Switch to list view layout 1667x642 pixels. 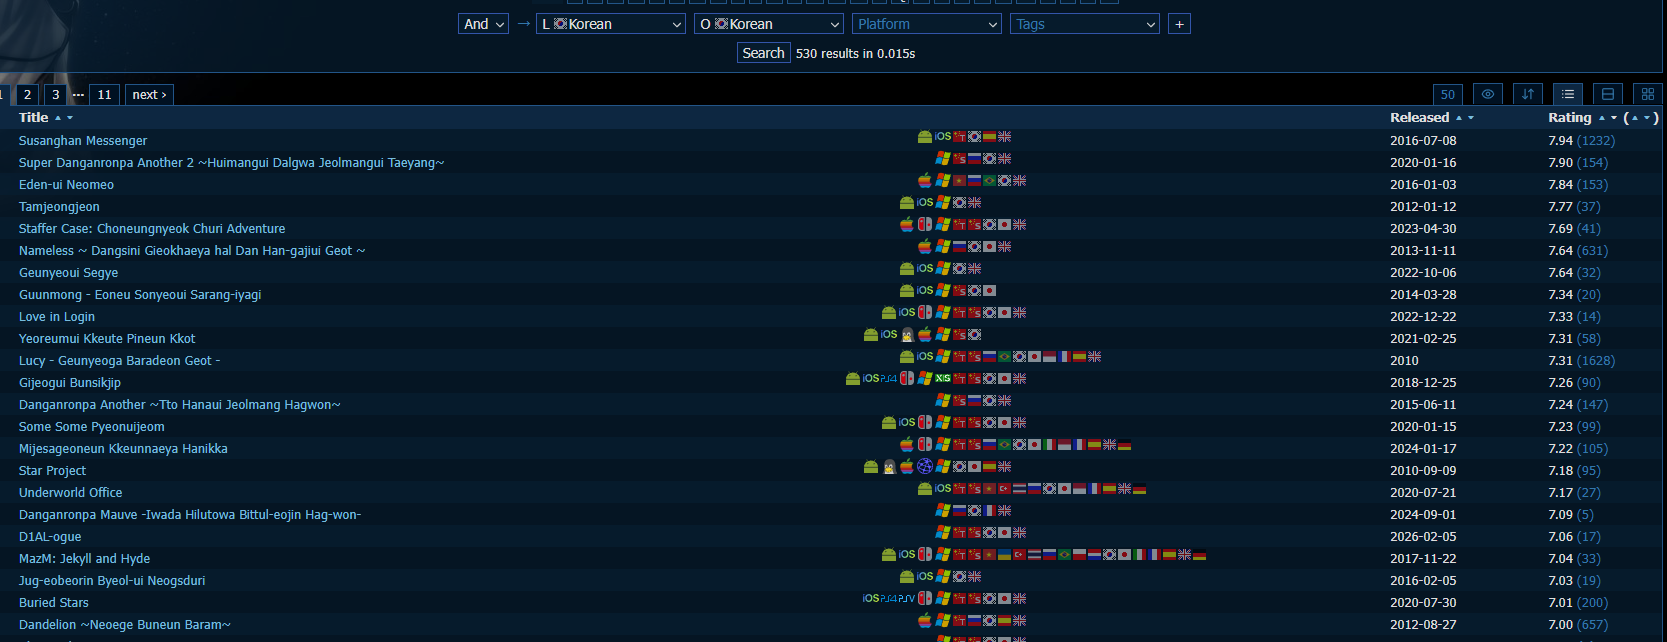click(1568, 94)
